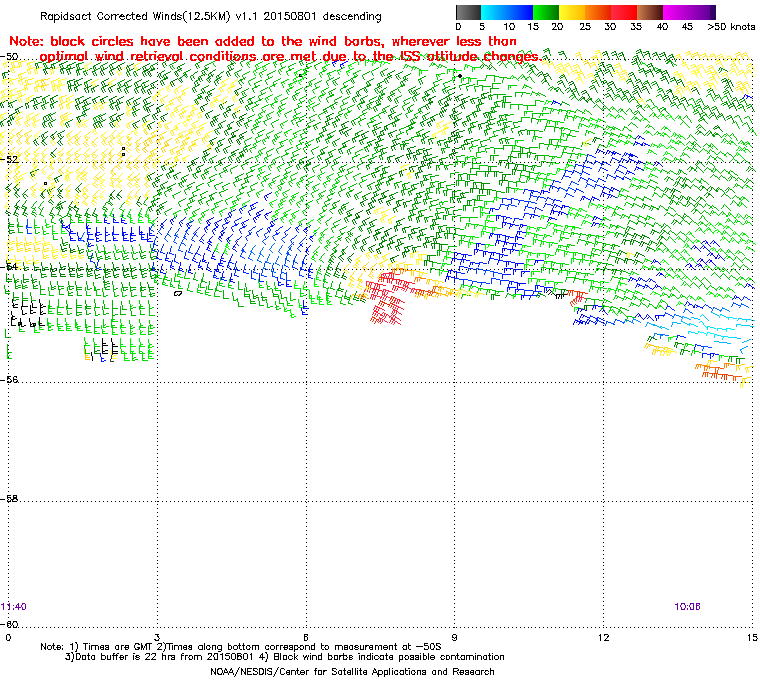760x688 pixels.
Task: Click the cyan 5-10 knots legend segment
Action: click(494, 12)
